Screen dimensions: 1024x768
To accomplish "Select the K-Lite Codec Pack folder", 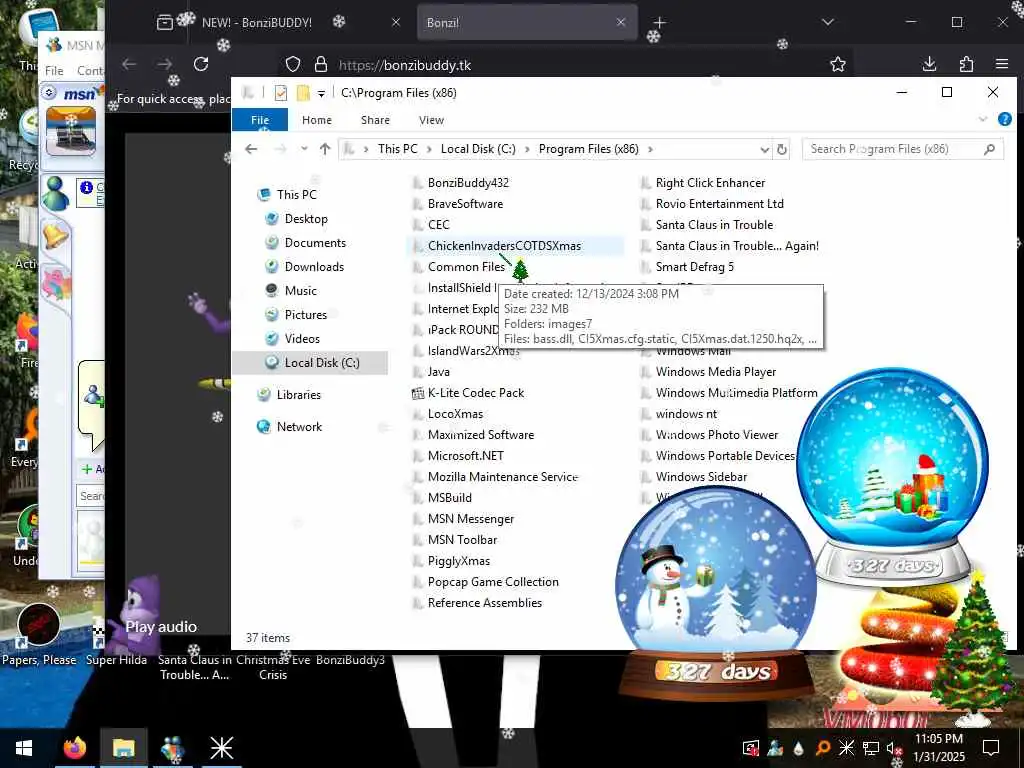I will [475, 392].
